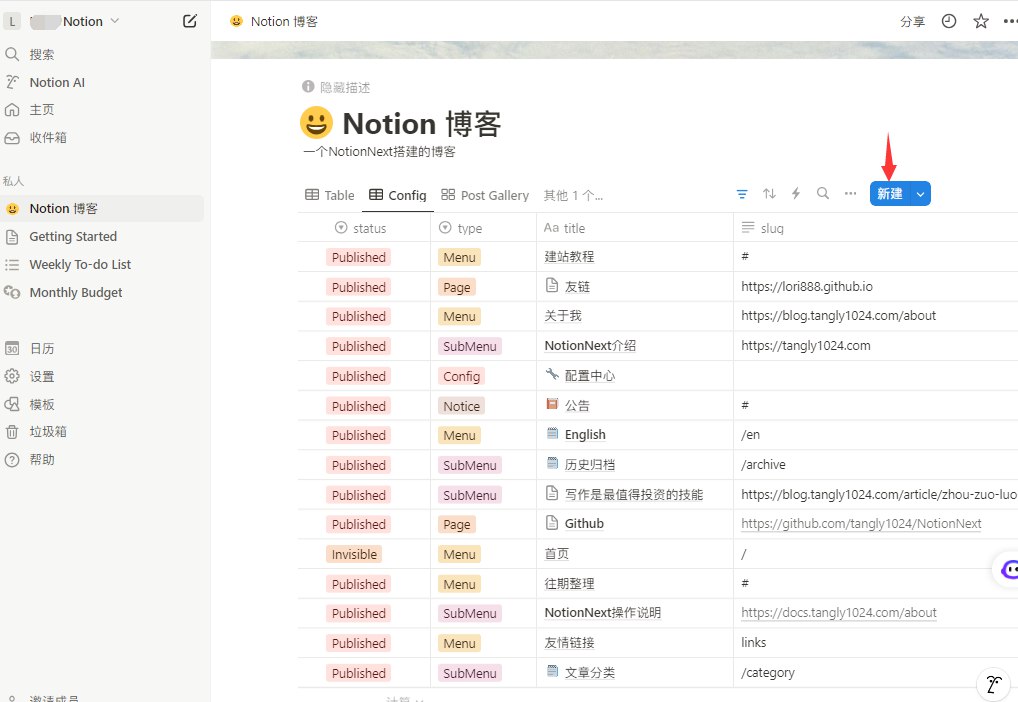Show the other hidden views 其他 1 个
Screen dimensions: 1018x702
(573, 195)
